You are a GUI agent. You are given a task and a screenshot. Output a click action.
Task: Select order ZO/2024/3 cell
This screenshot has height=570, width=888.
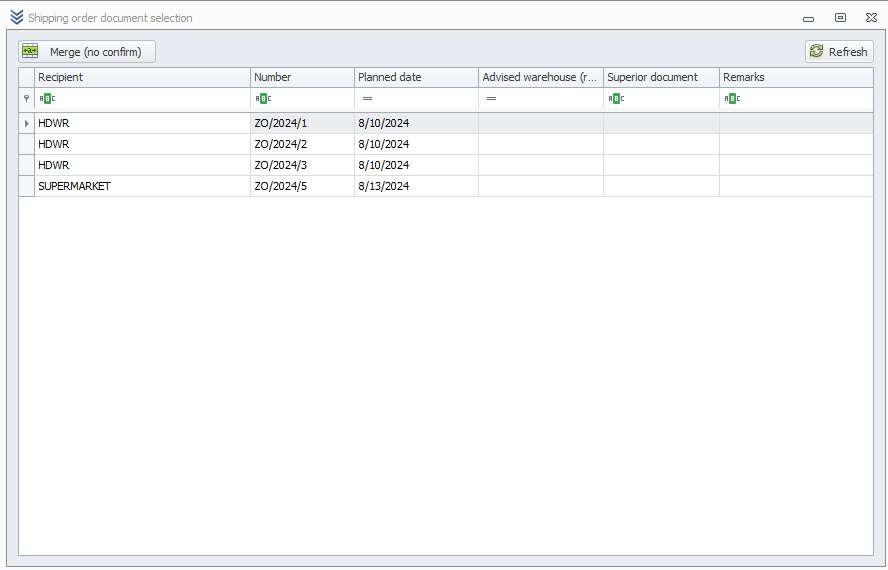point(302,165)
